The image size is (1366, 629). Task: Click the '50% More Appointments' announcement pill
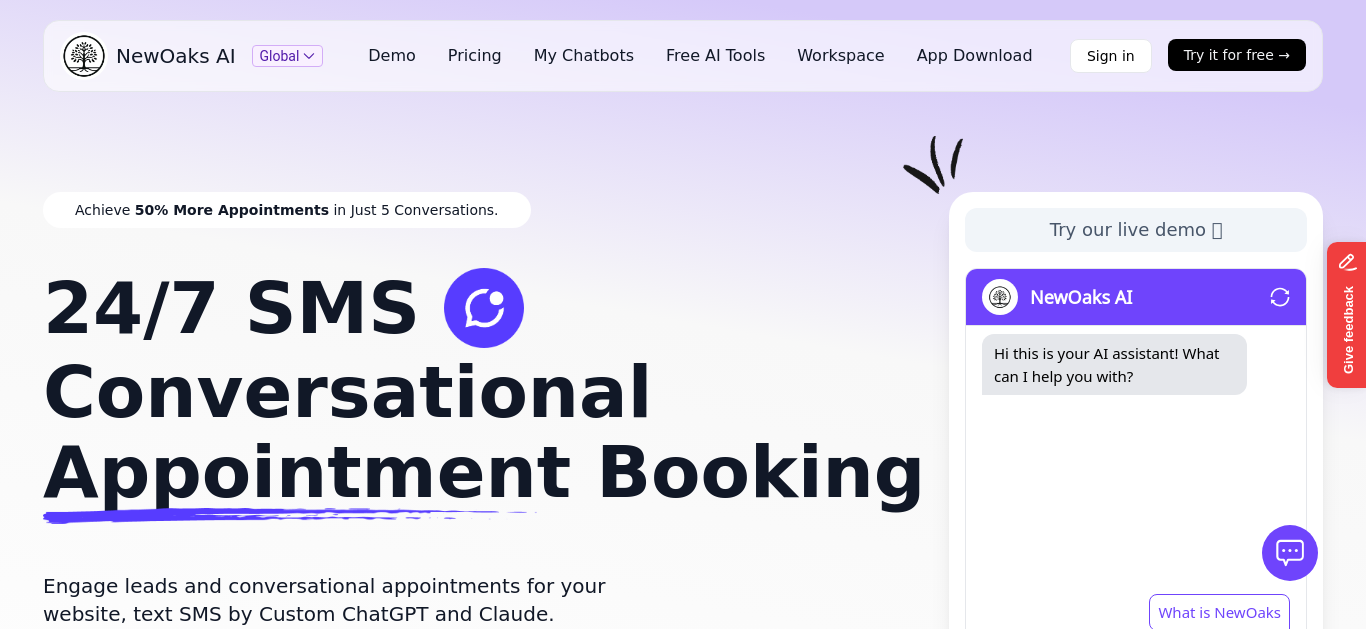tap(287, 210)
